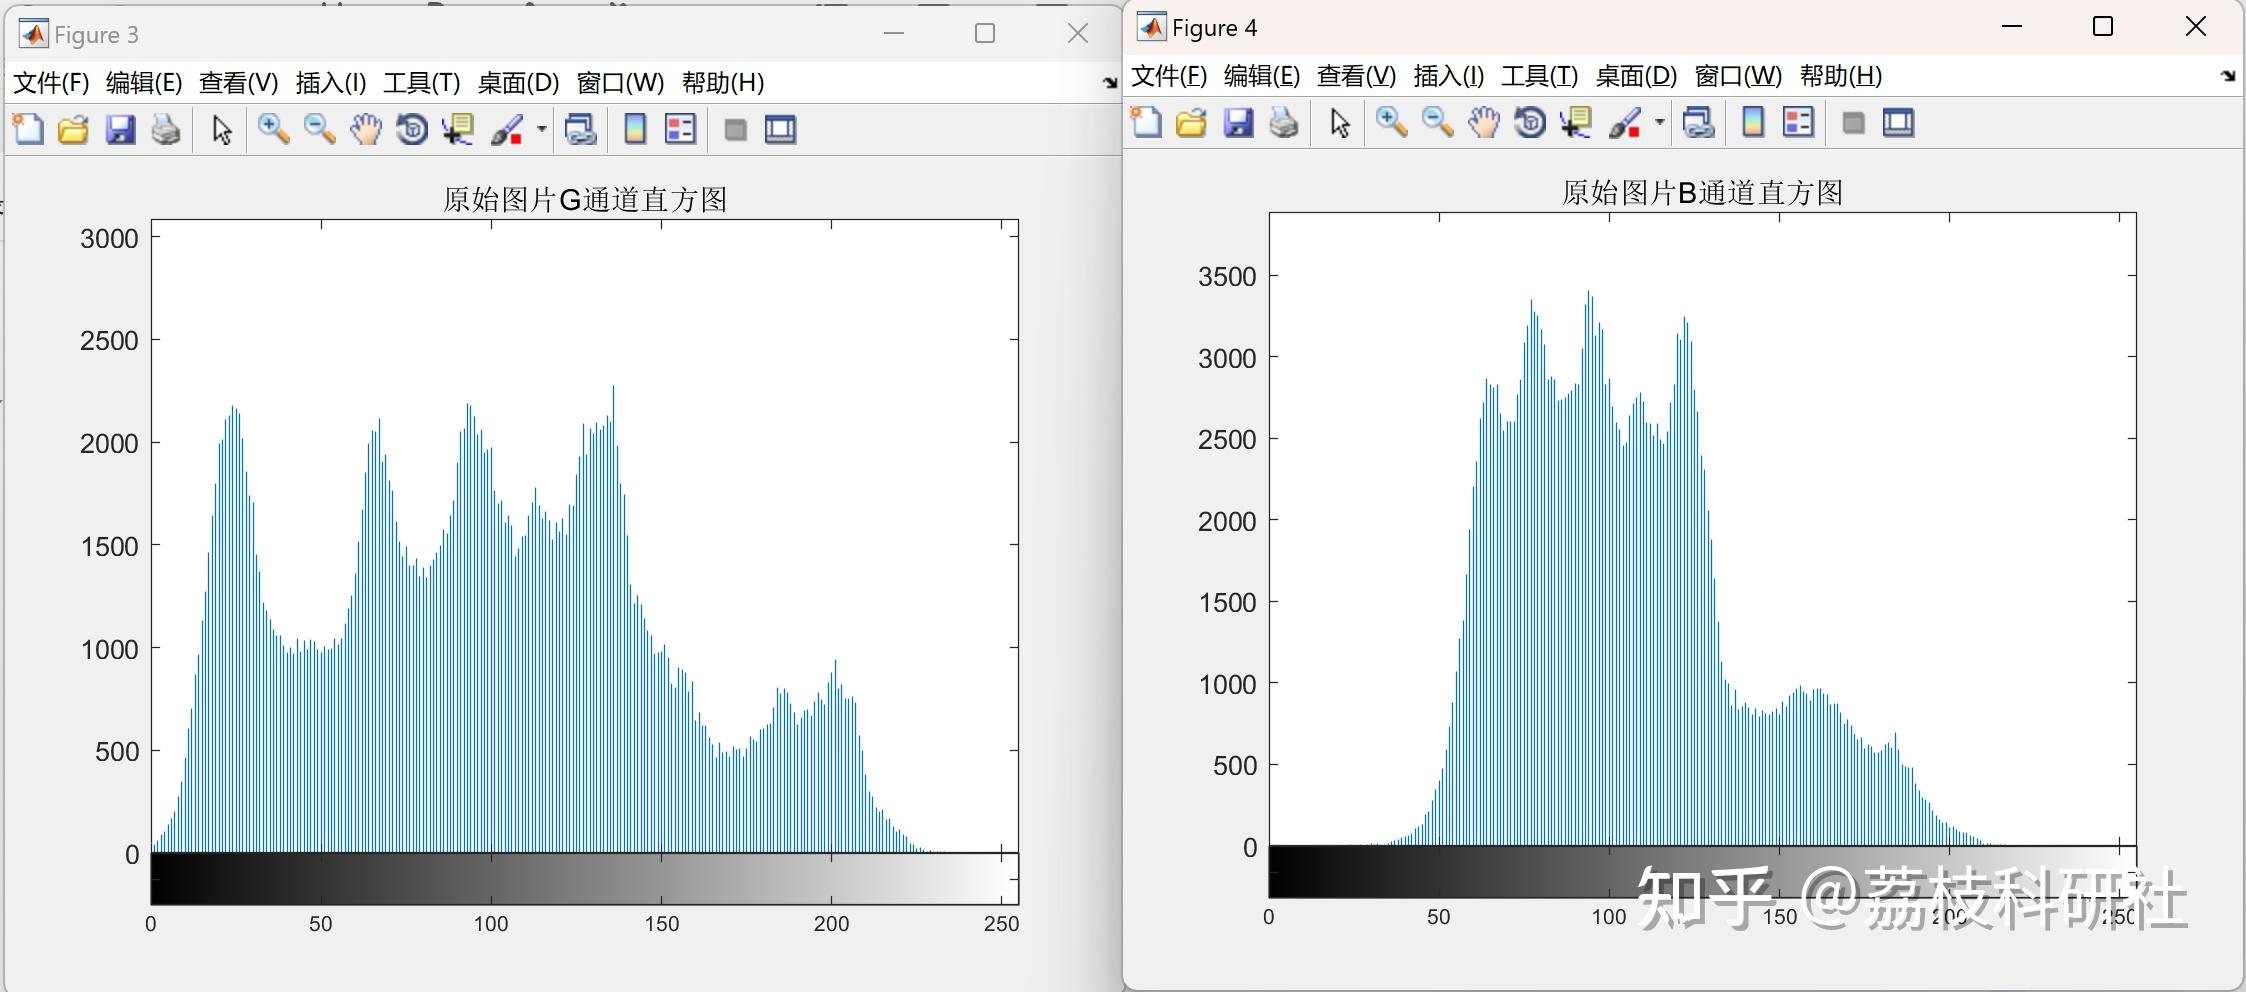Create a new figure from Figure 4 toolbar
Viewport: 2246px width, 992px height.
pos(1146,122)
